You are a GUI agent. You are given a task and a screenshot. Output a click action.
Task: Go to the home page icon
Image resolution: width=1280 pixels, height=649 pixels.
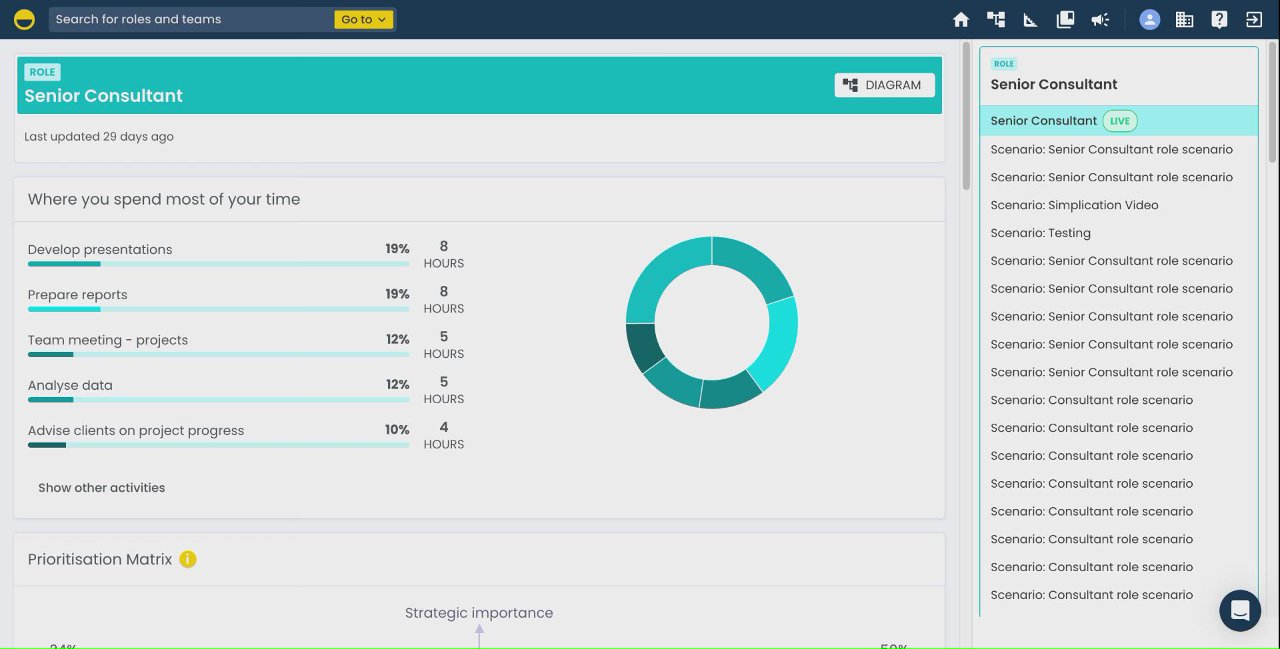coord(961,19)
